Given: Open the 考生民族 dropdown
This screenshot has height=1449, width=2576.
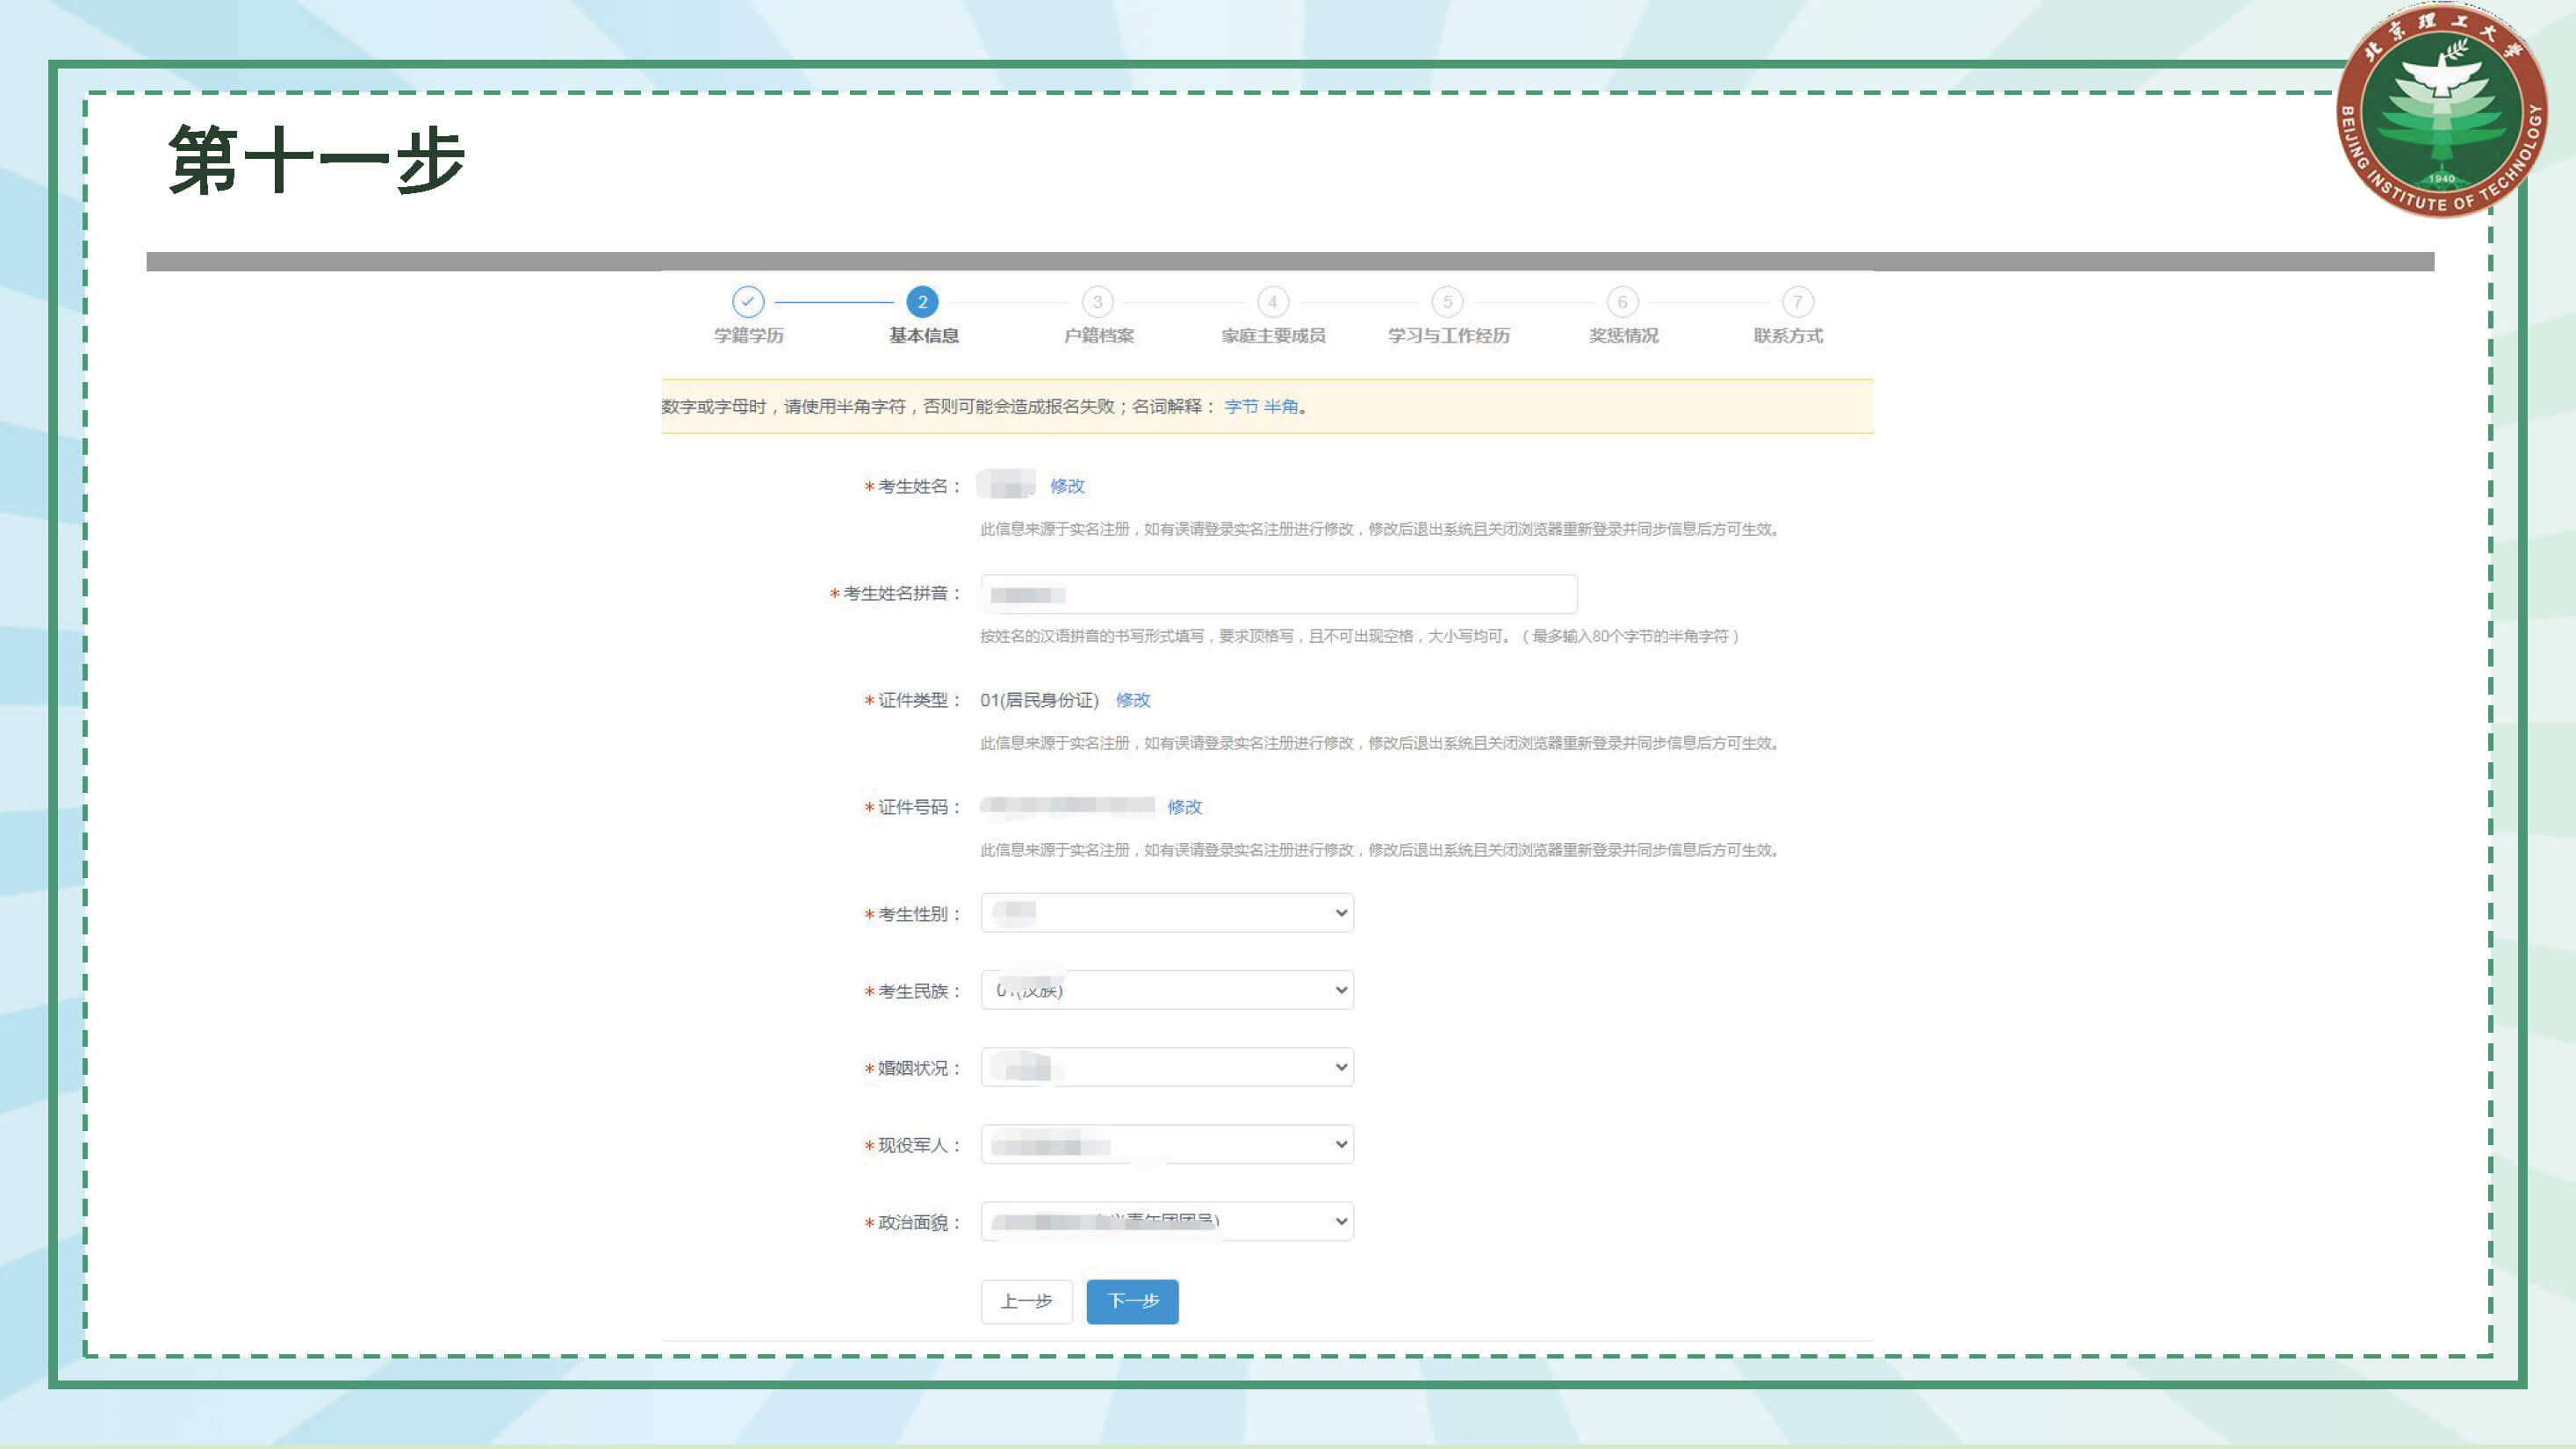Looking at the screenshot, I should tap(1167, 990).
